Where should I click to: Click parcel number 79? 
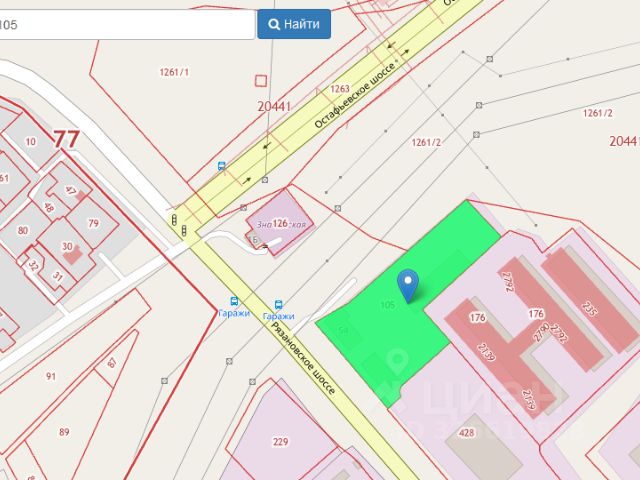(x=93, y=223)
